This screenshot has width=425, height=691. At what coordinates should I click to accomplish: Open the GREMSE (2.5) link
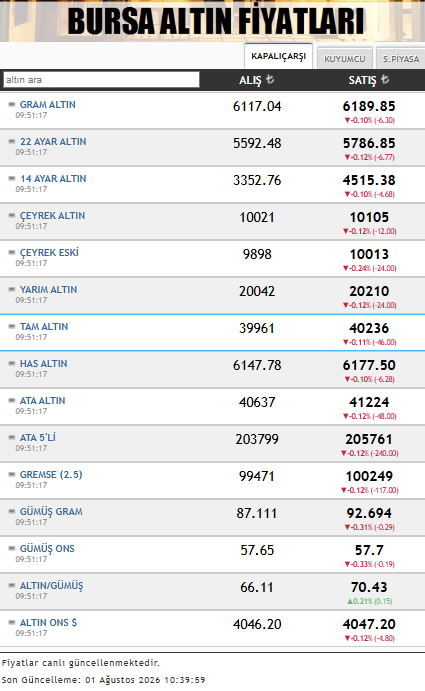(x=51, y=475)
